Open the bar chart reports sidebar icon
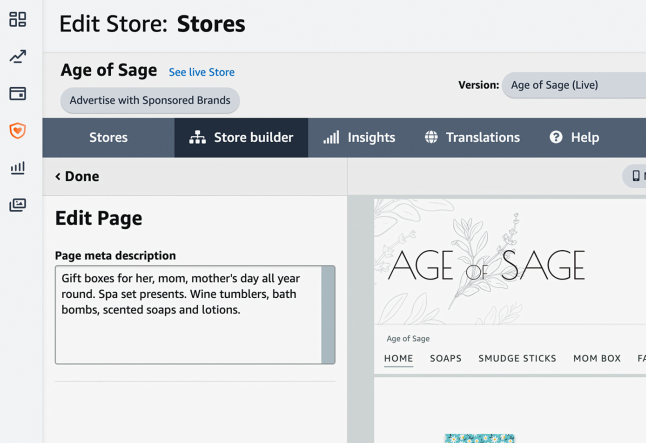The width and height of the screenshot is (646, 443). (18, 168)
